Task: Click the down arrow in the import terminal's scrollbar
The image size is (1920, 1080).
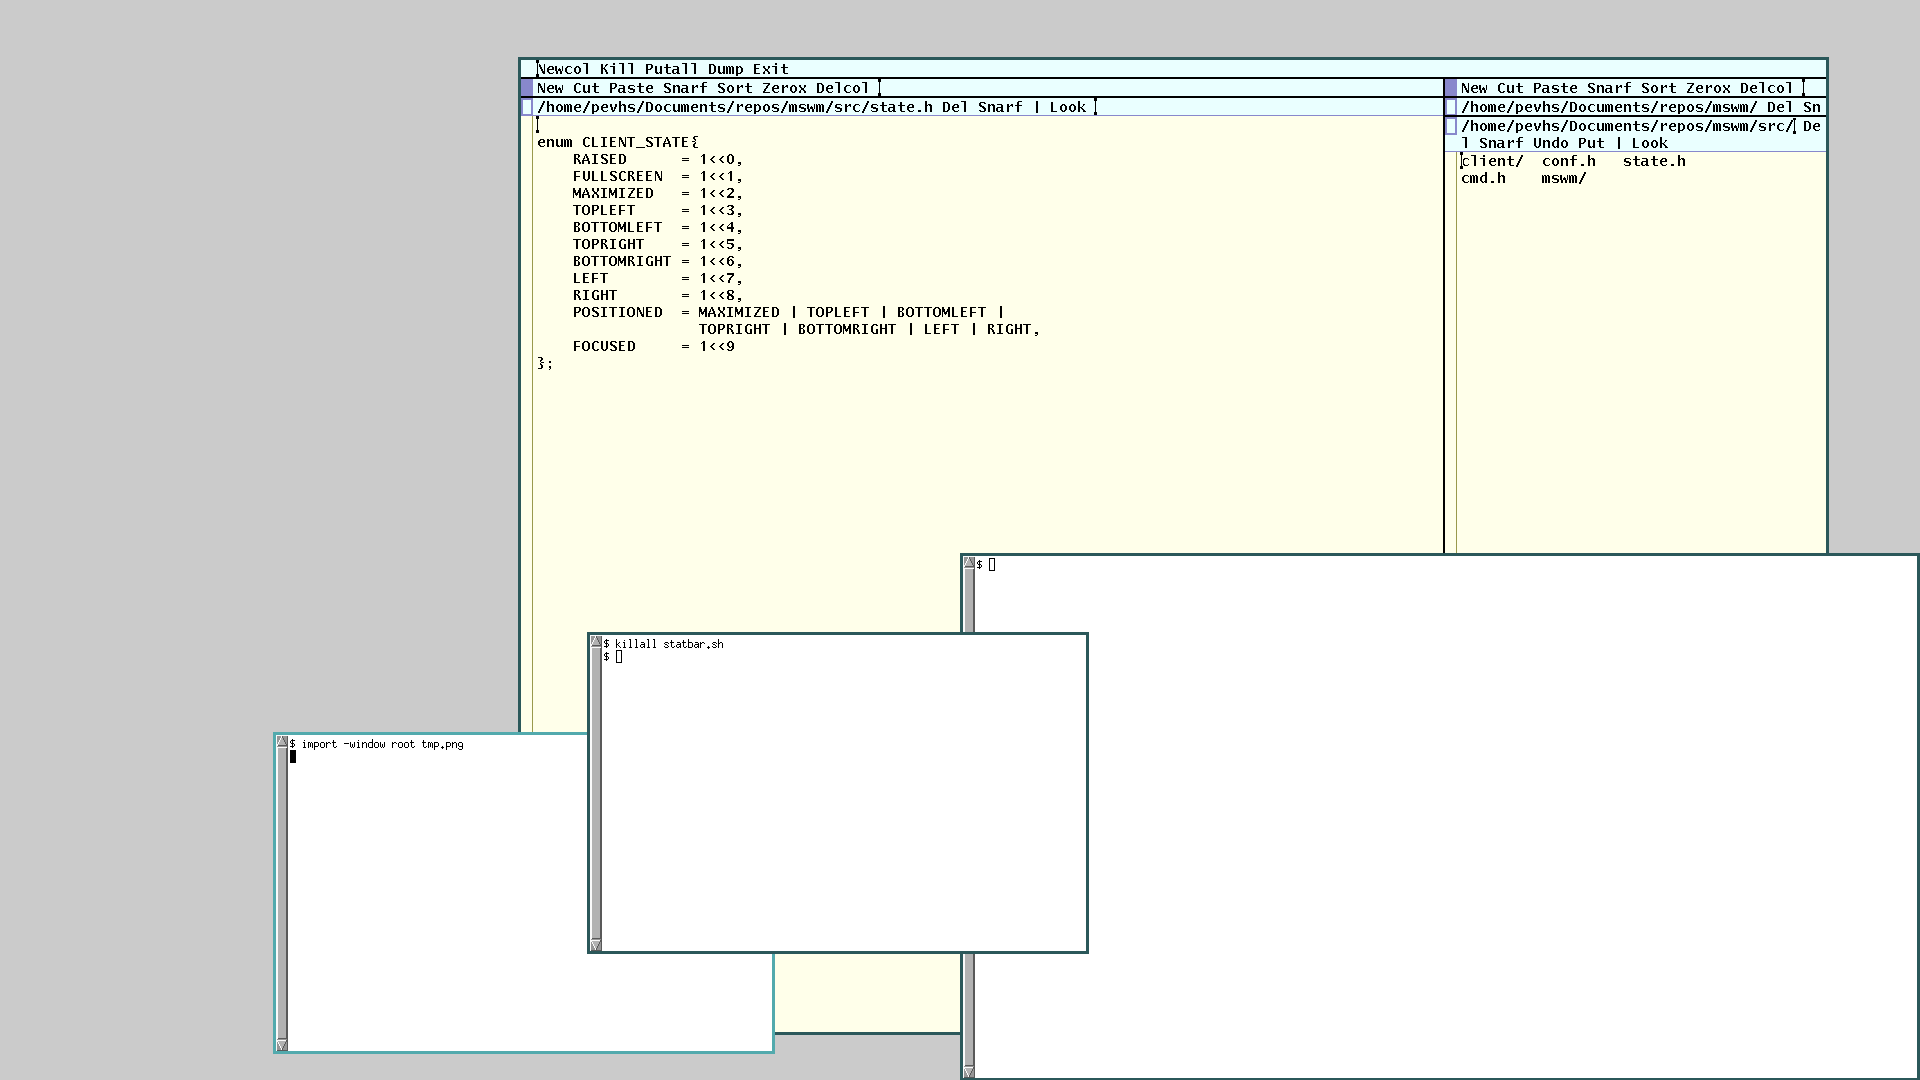Action: 282,1045
